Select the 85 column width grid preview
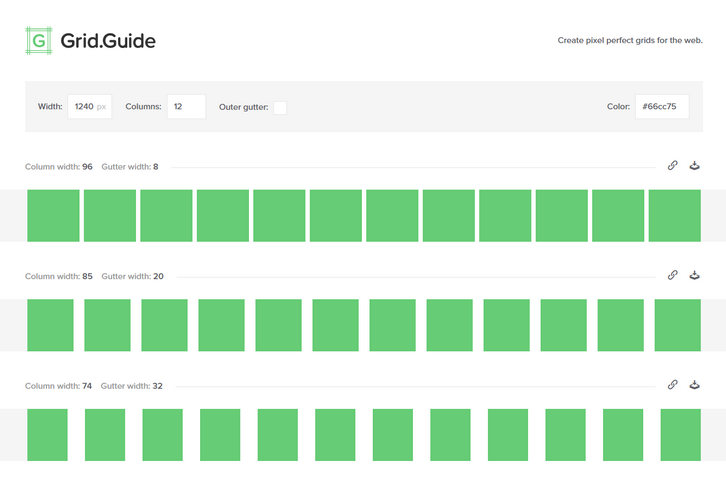Image resolution: width=726 pixels, height=484 pixels. click(363, 325)
